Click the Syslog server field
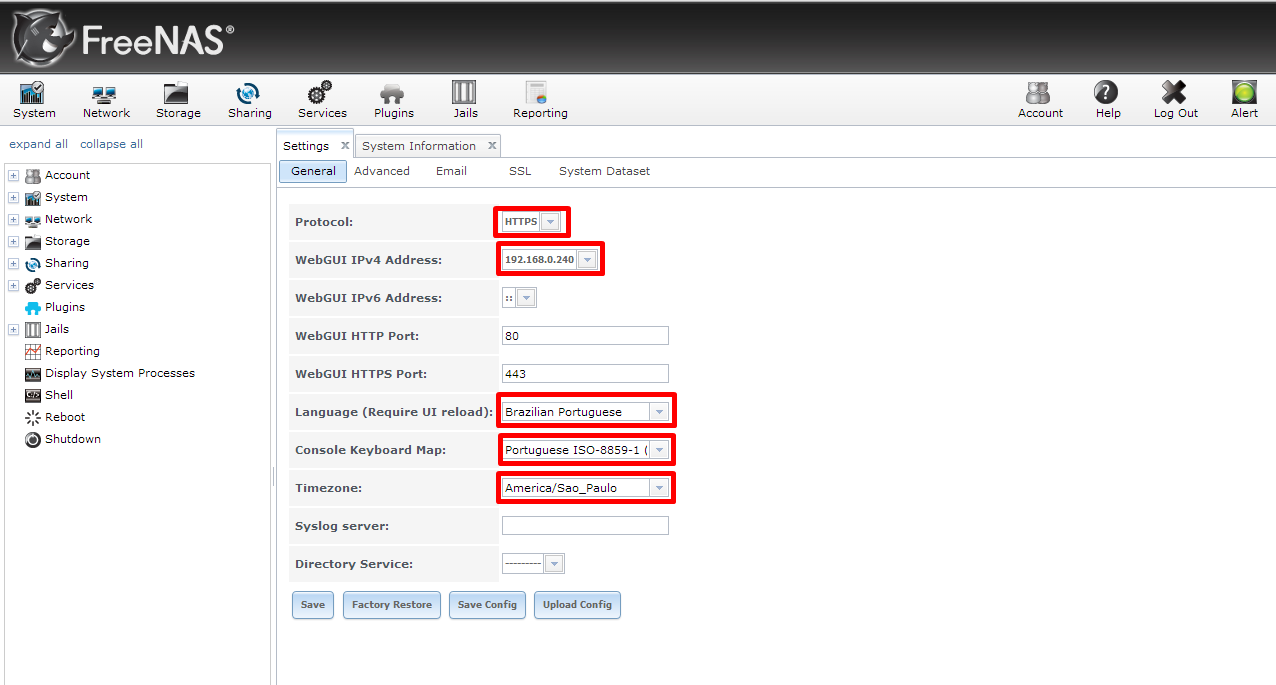The width and height of the screenshot is (1276, 685). (585, 526)
